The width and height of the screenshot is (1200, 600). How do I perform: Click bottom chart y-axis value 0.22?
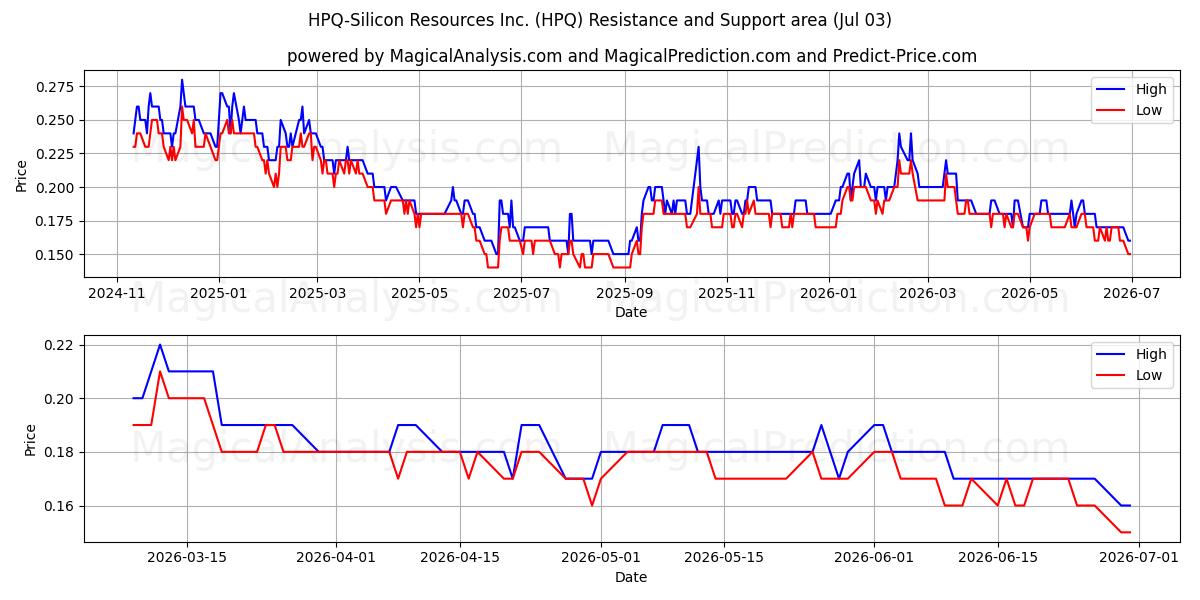pyautogui.click(x=59, y=345)
